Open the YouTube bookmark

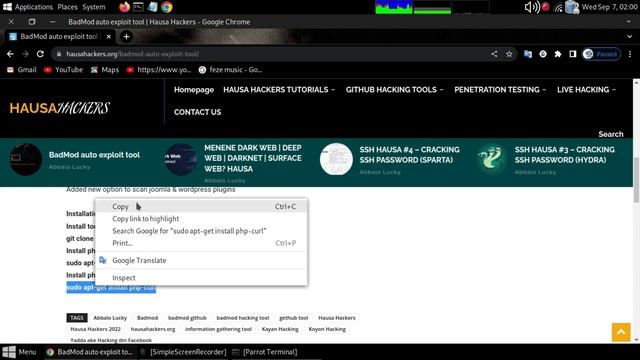(x=63, y=70)
